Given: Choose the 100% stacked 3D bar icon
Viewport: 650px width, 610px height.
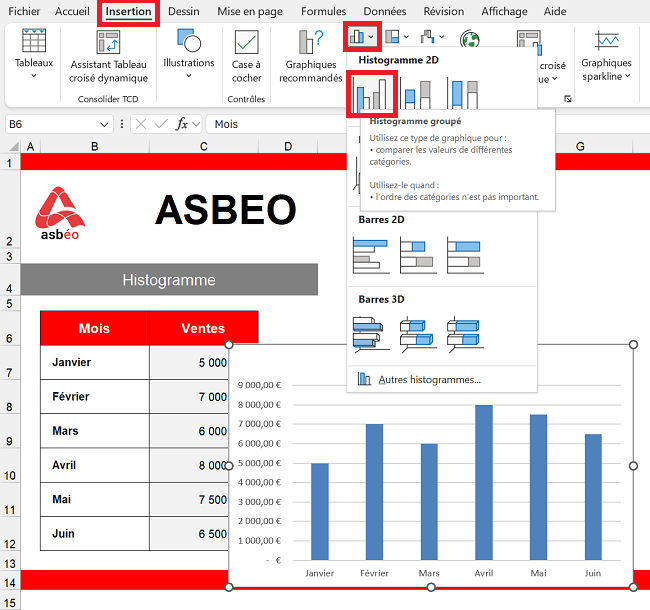Looking at the screenshot, I should [x=464, y=333].
